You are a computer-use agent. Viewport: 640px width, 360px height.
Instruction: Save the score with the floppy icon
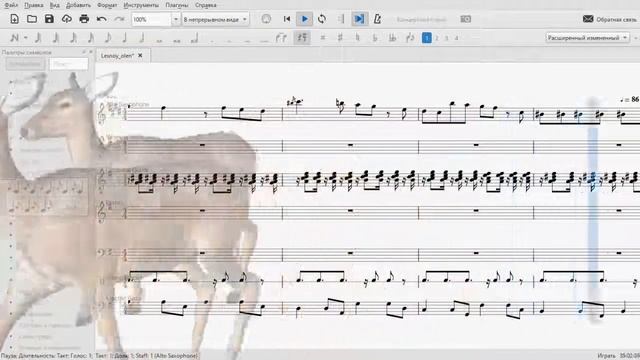pyautogui.click(x=49, y=19)
